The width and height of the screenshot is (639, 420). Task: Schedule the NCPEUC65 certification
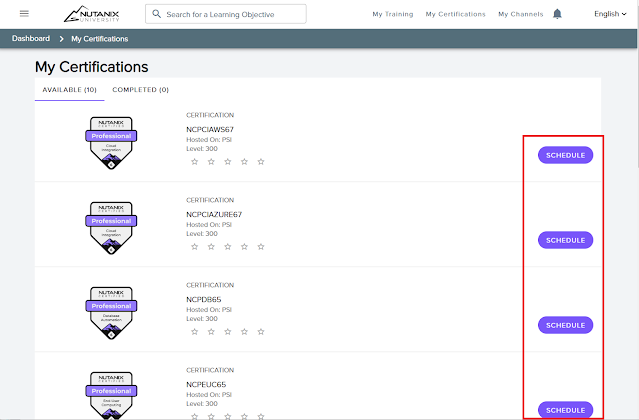[x=565, y=410]
